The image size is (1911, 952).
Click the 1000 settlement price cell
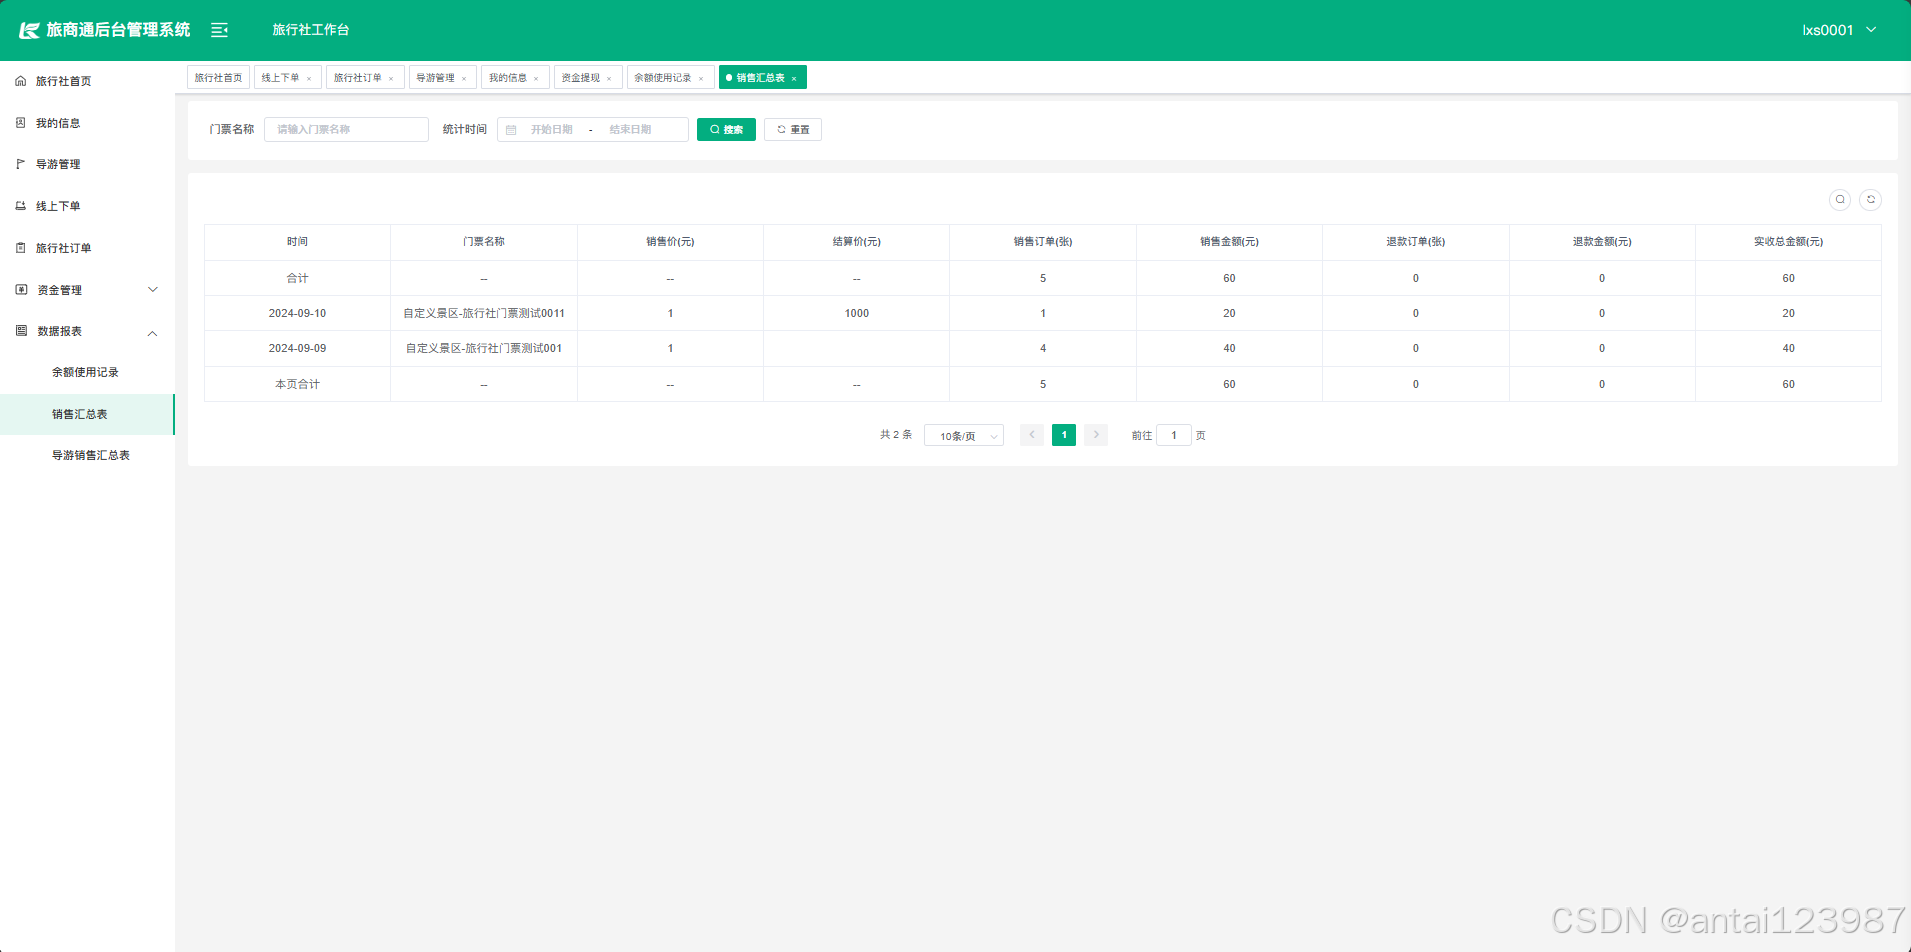pyautogui.click(x=857, y=313)
